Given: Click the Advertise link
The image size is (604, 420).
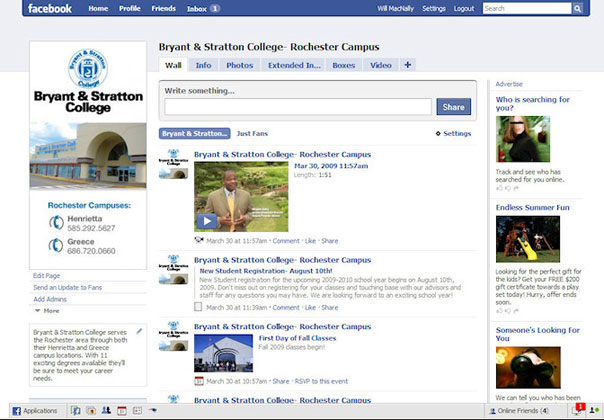Looking at the screenshot, I should 509,84.
